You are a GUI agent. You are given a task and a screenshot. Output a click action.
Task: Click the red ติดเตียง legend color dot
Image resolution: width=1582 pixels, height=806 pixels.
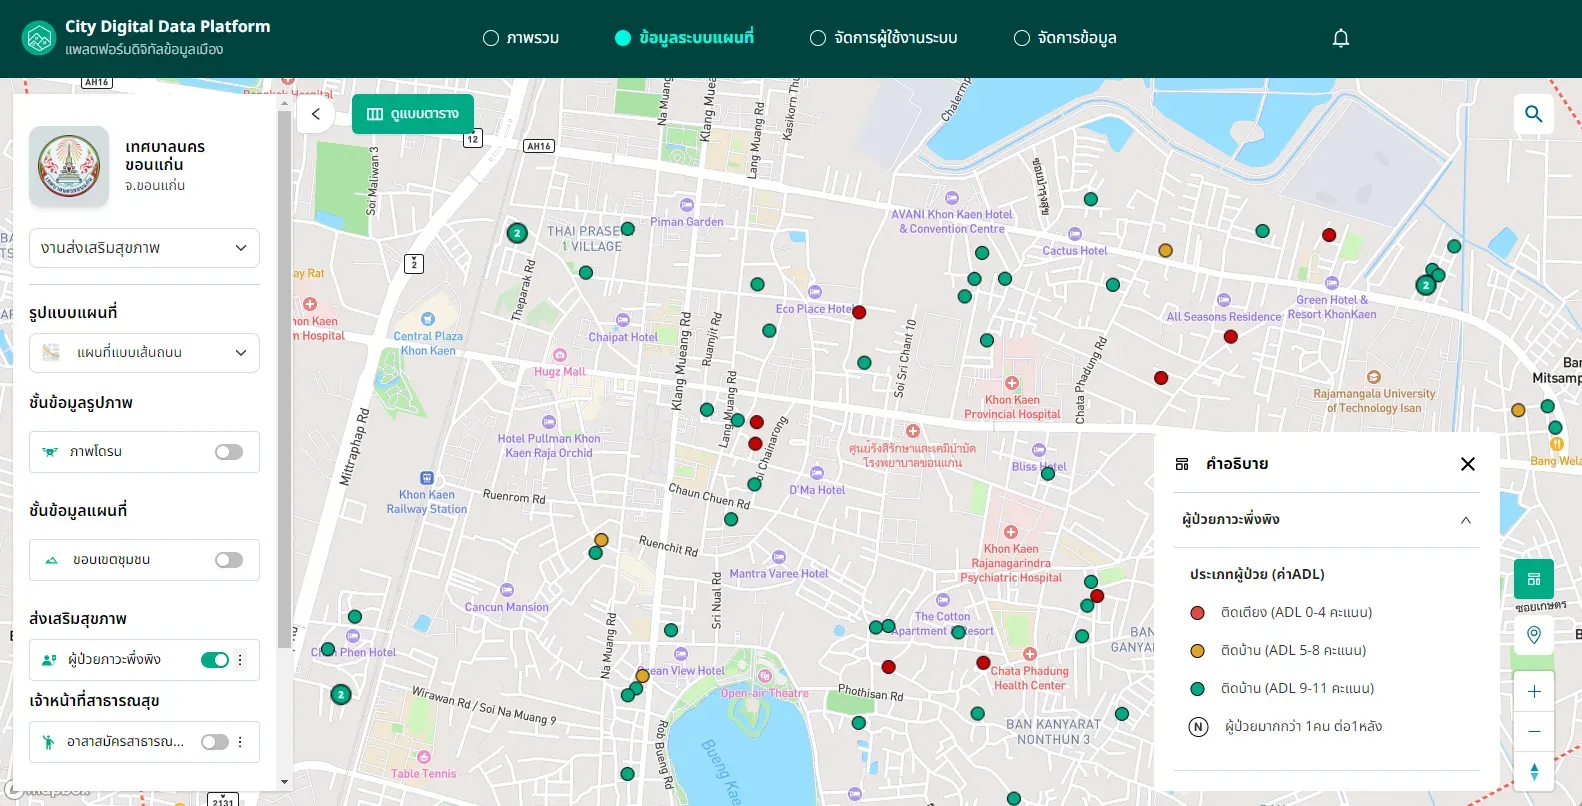pyautogui.click(x=1197, y=613)
